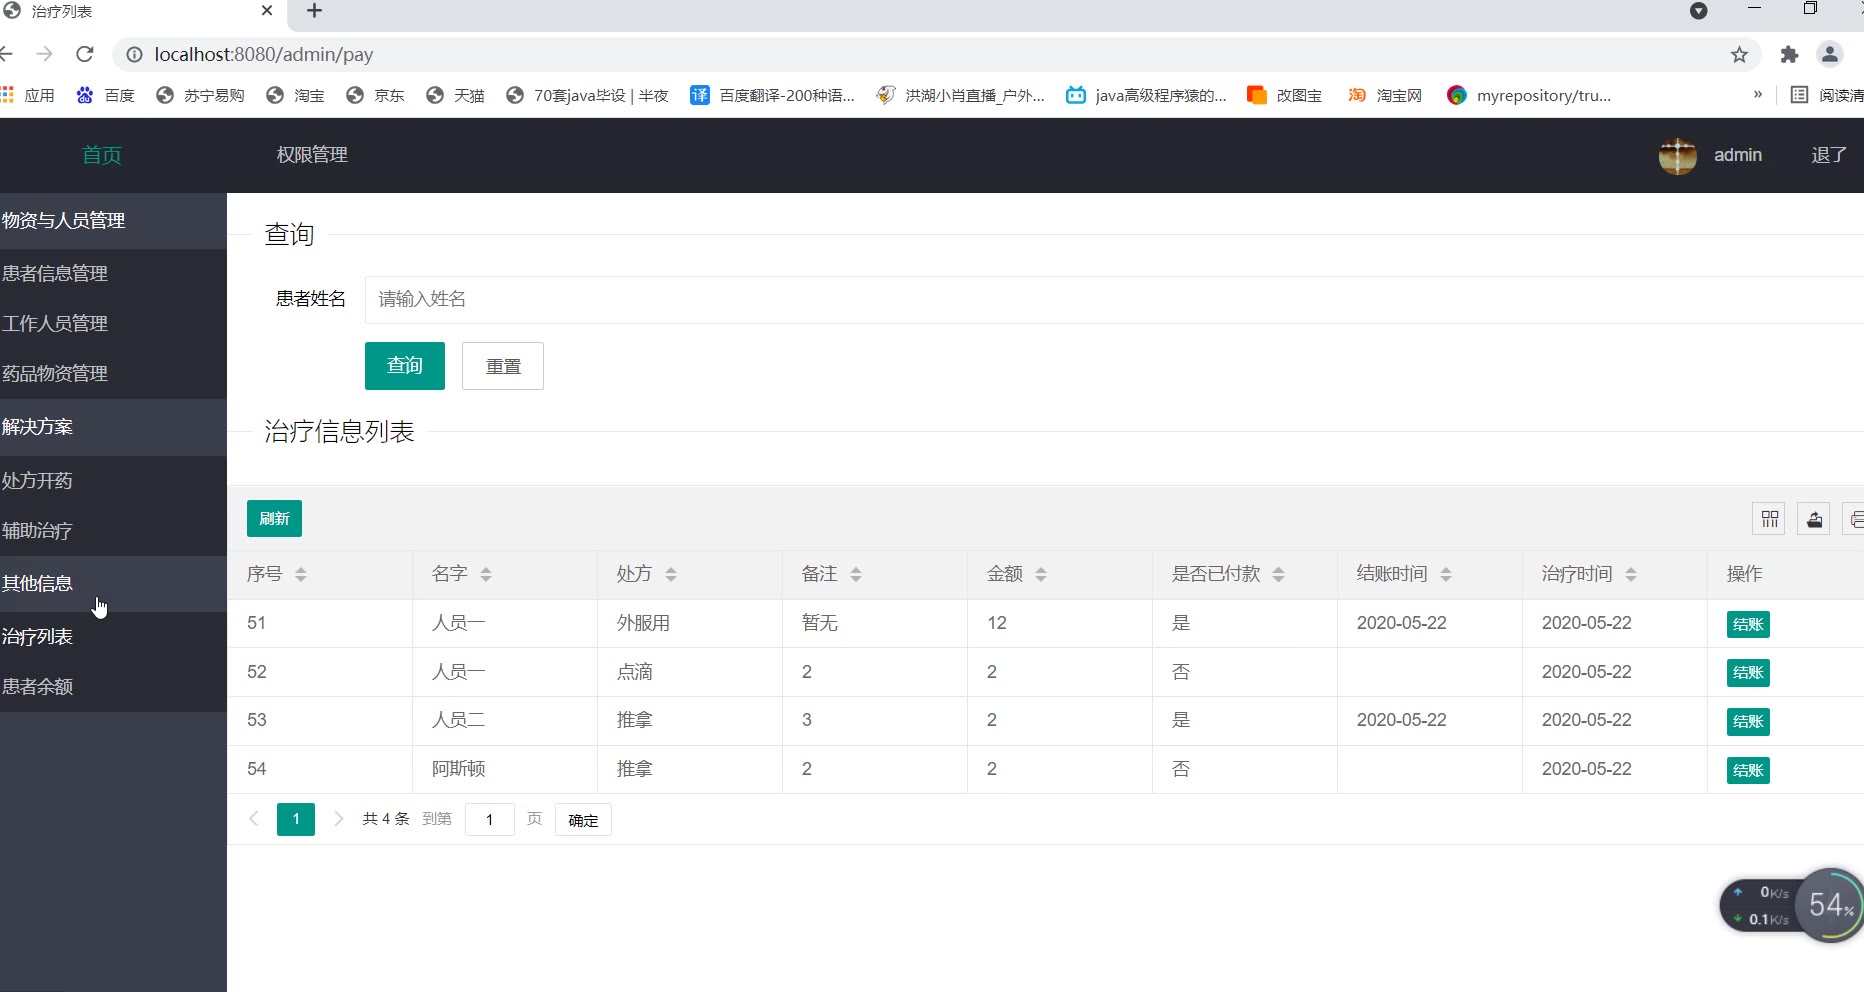Viewport: 1864px width, 992px height.
Task: Open 患者余额 in sidebar
Action: (x=113, y=687)
